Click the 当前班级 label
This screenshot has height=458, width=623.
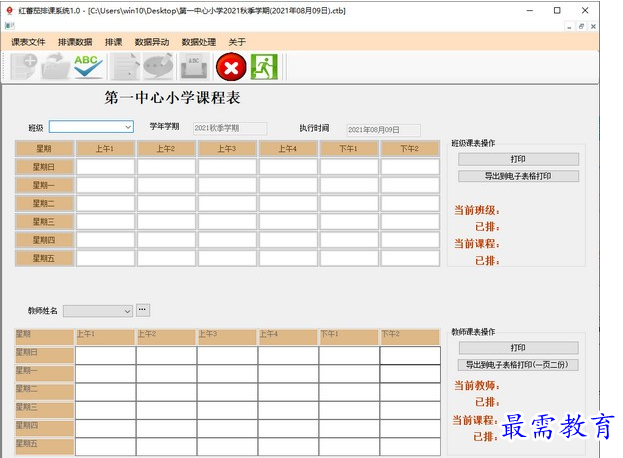(477, 210)
